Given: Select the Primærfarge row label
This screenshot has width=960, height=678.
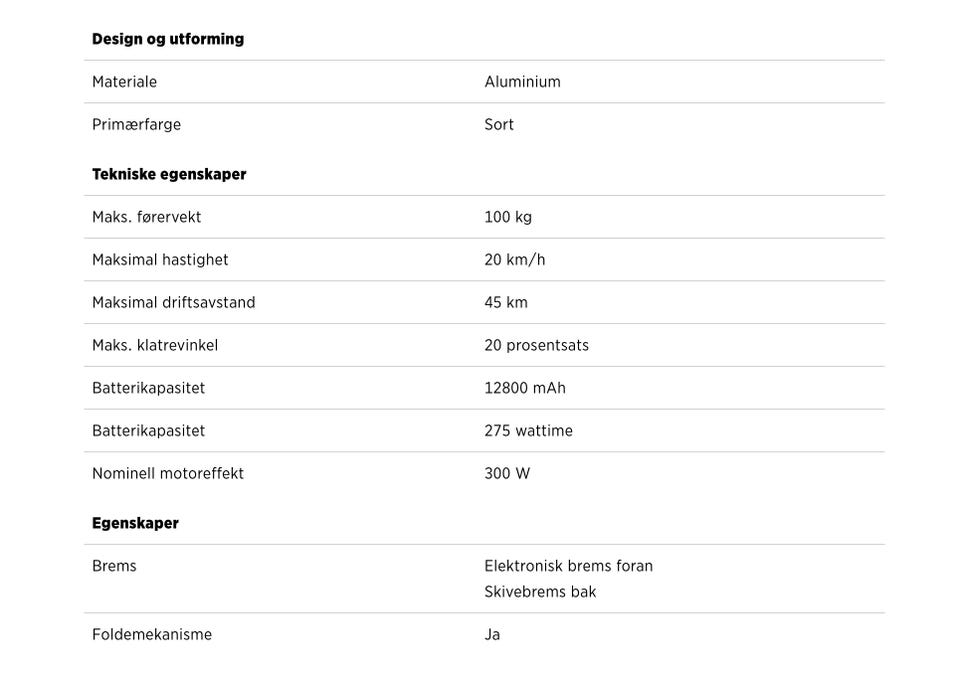Looking at the screenshot, I should pyautogui.click(x=137, y=124).
